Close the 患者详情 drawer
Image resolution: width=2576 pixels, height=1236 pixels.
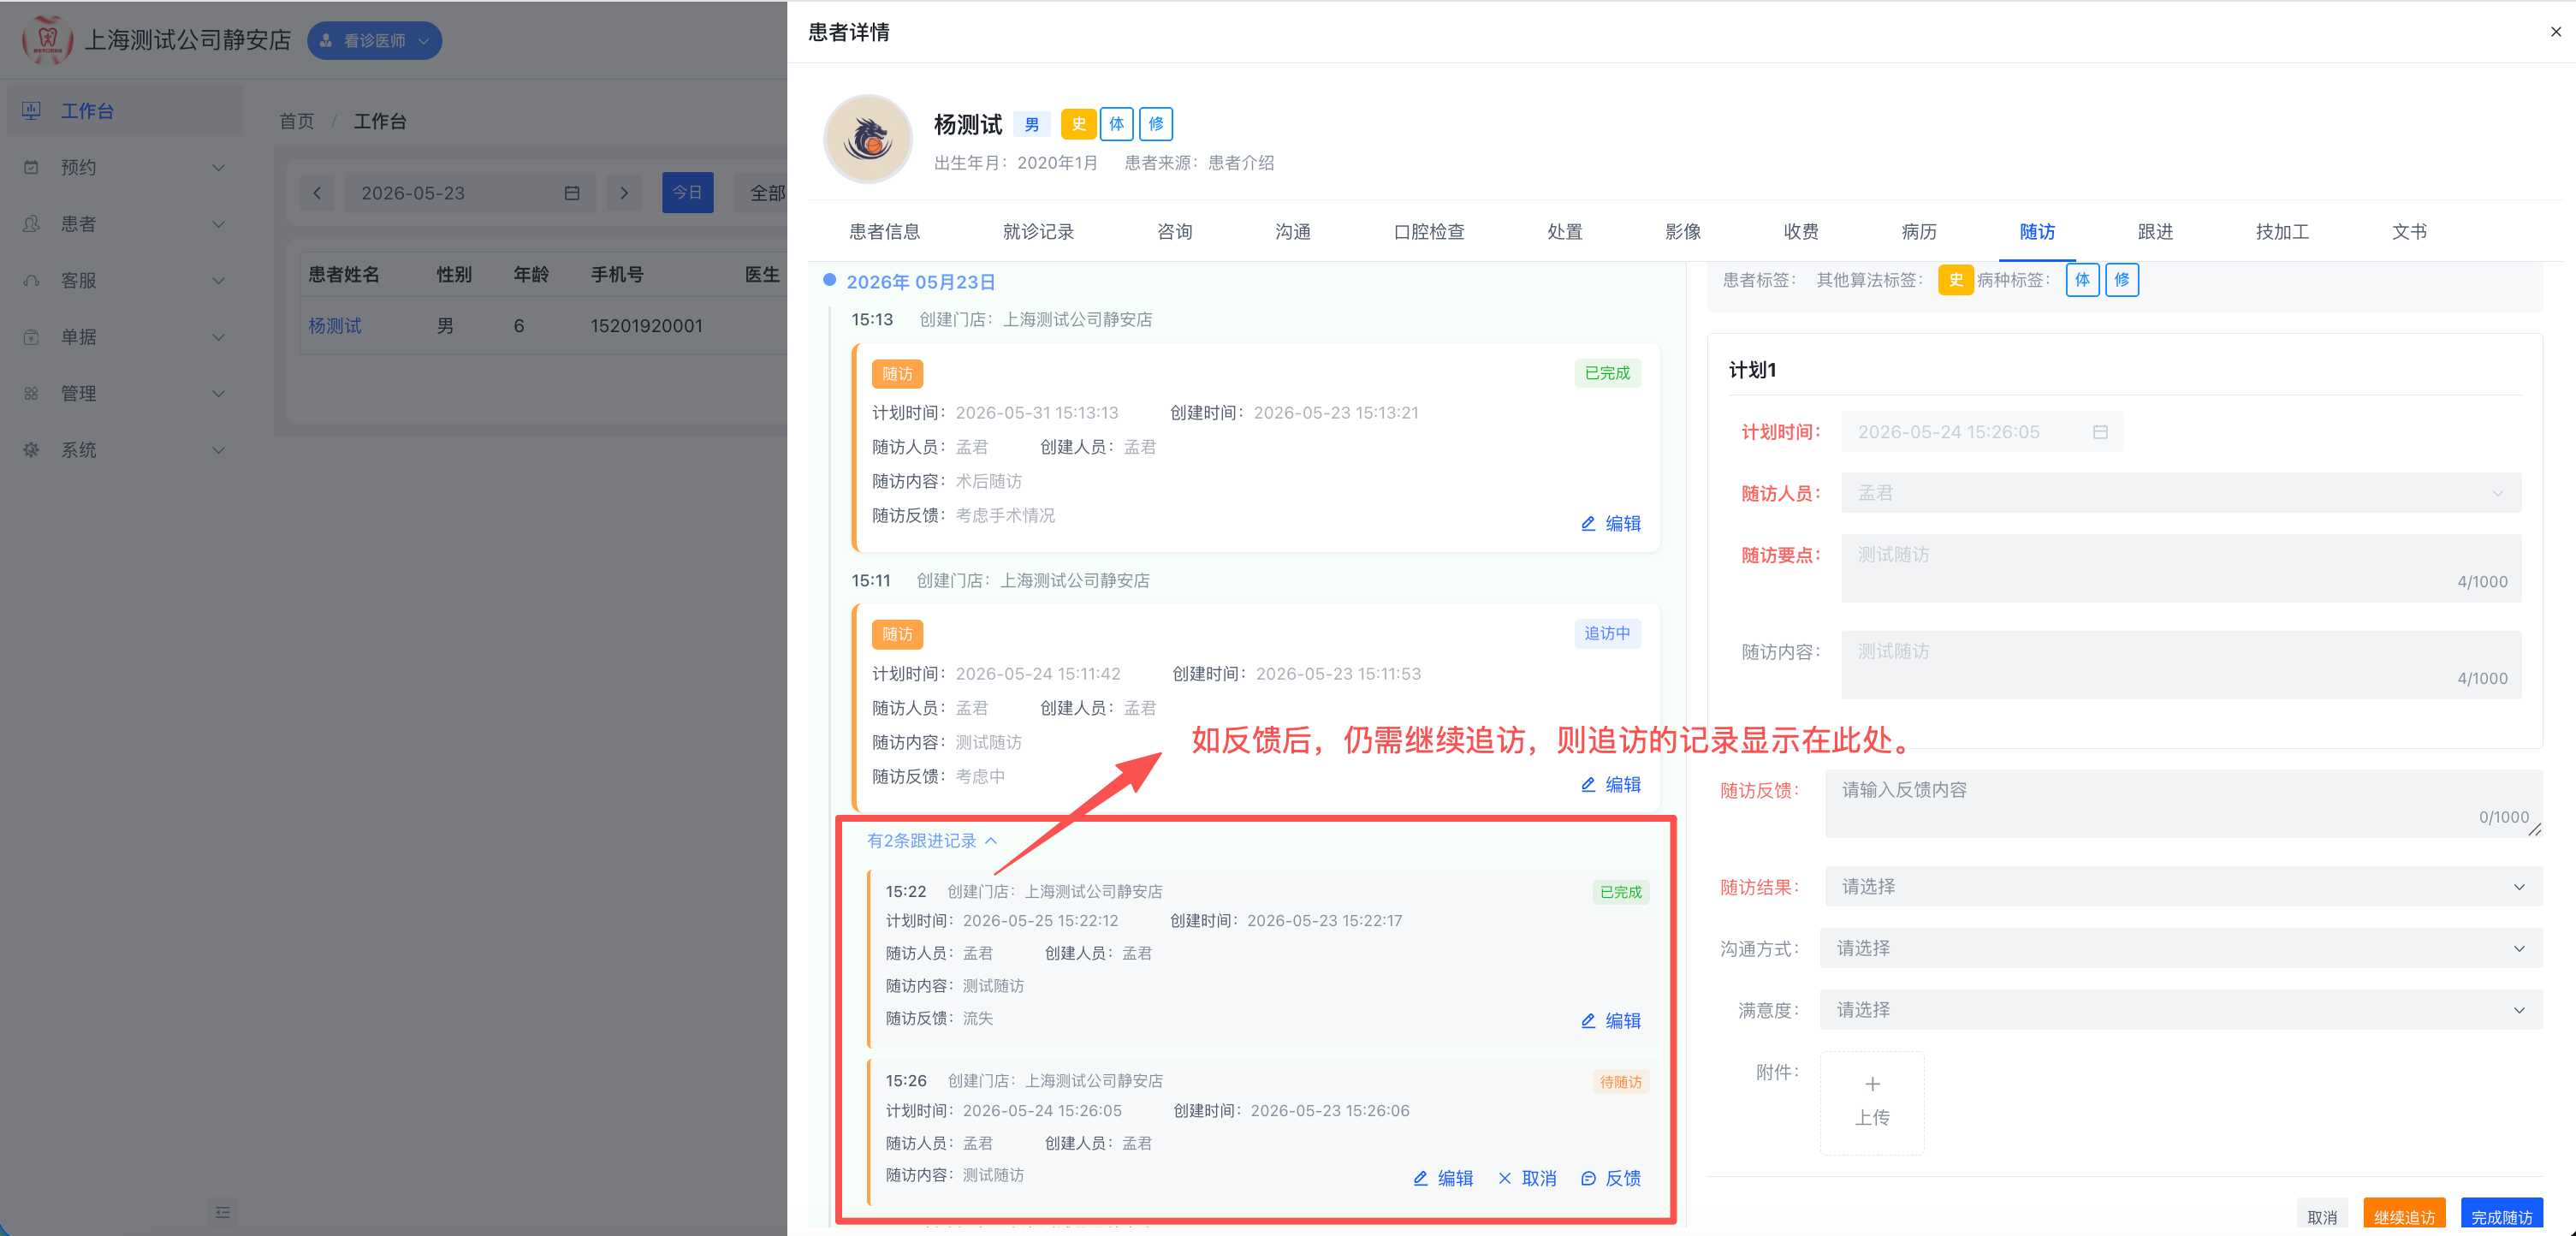click(x=2555, y=32)
